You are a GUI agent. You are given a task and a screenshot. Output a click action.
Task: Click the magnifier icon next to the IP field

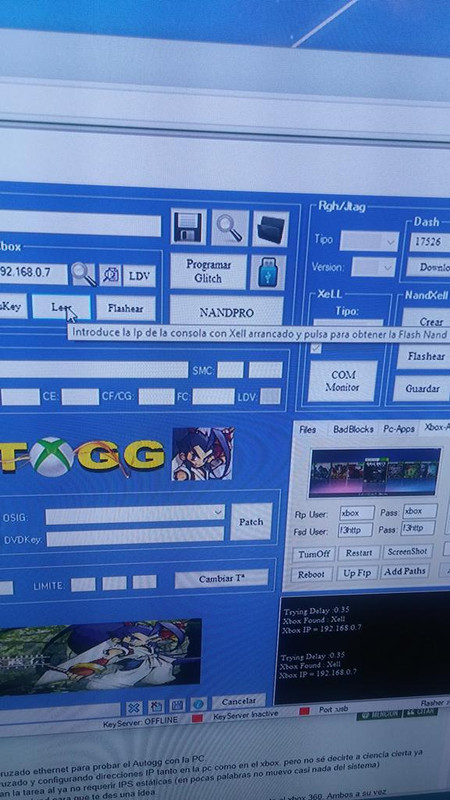point(84,274)
